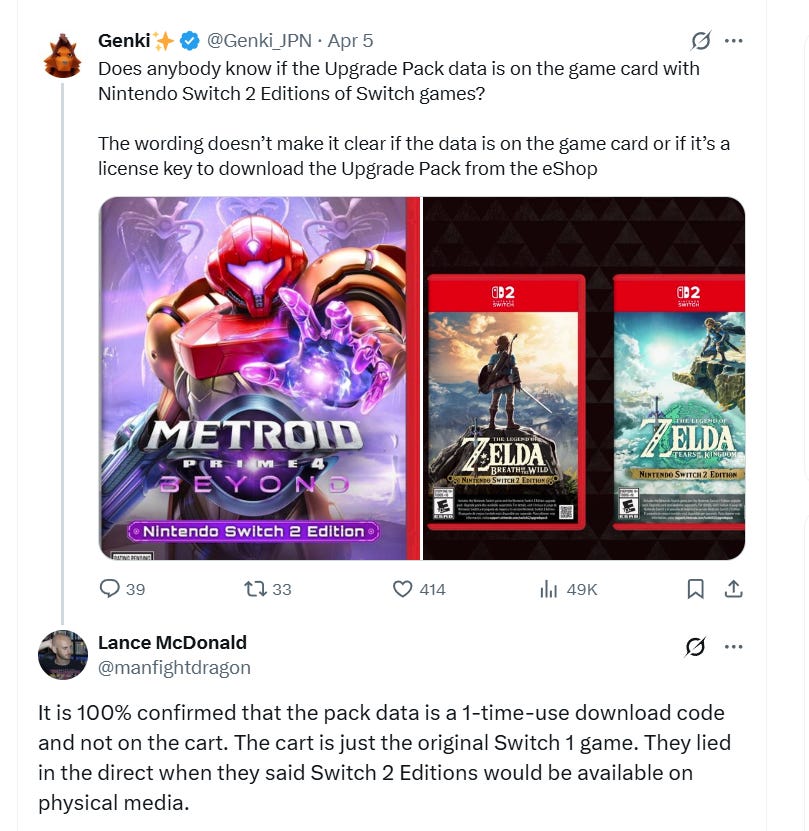Click the Lance McDonald display name
The width and height of the screenshot is (809, 831).
pyautogui.click(x=172, y=642)
